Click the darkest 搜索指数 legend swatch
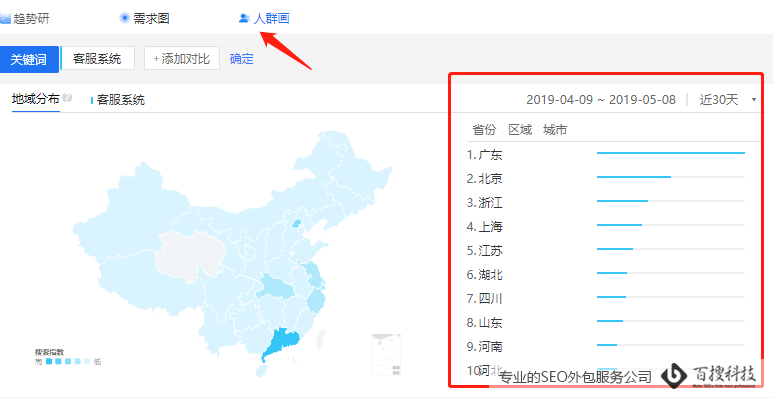 pyautogui.click(x=49, y=362)
